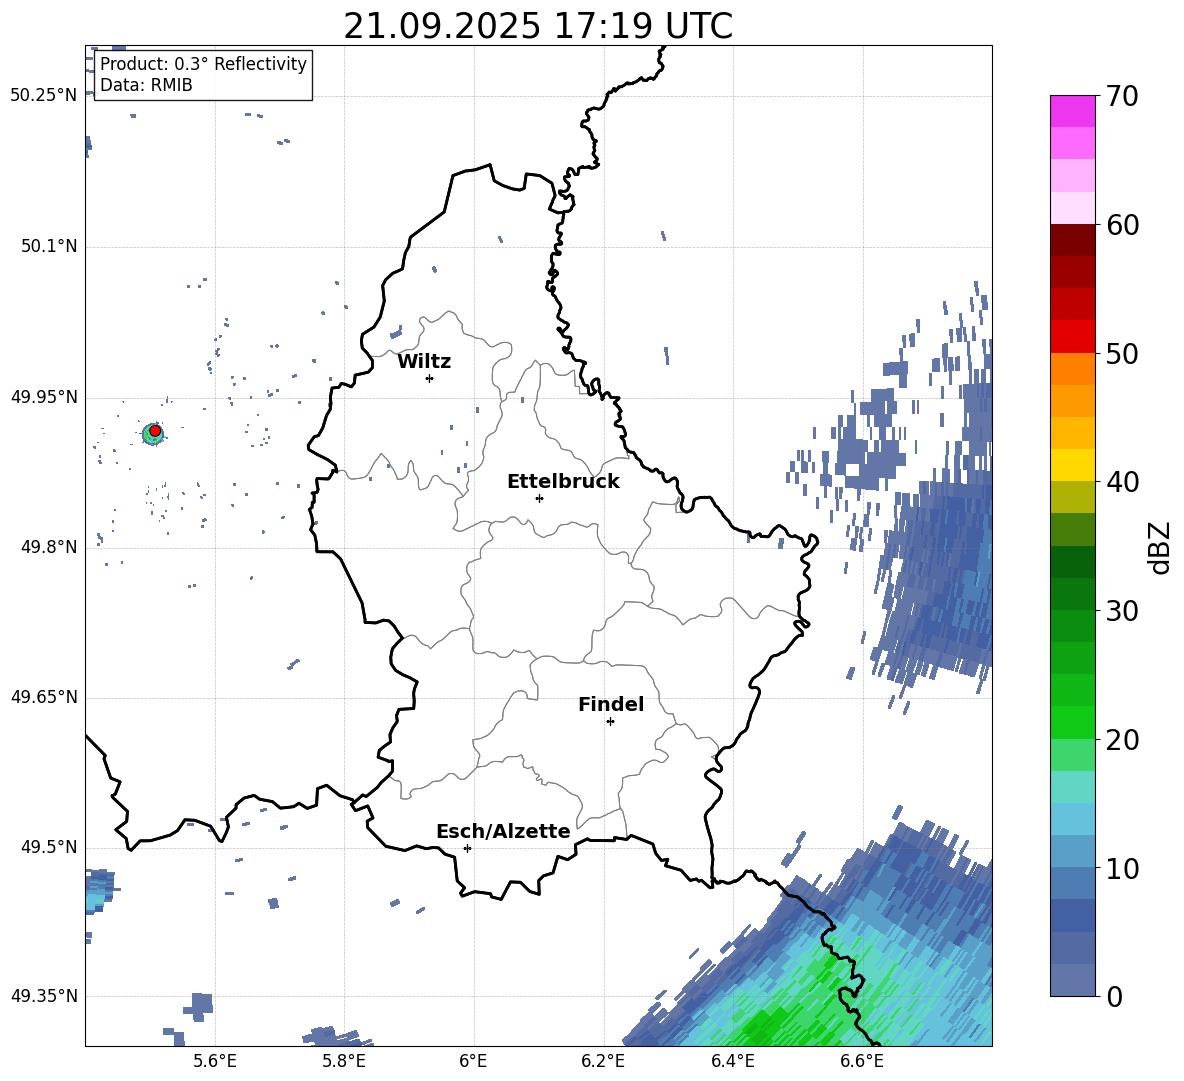1184x1081 pixels.
Task: Click the Findel station marker cross
Action: click(x=610, y=722)
